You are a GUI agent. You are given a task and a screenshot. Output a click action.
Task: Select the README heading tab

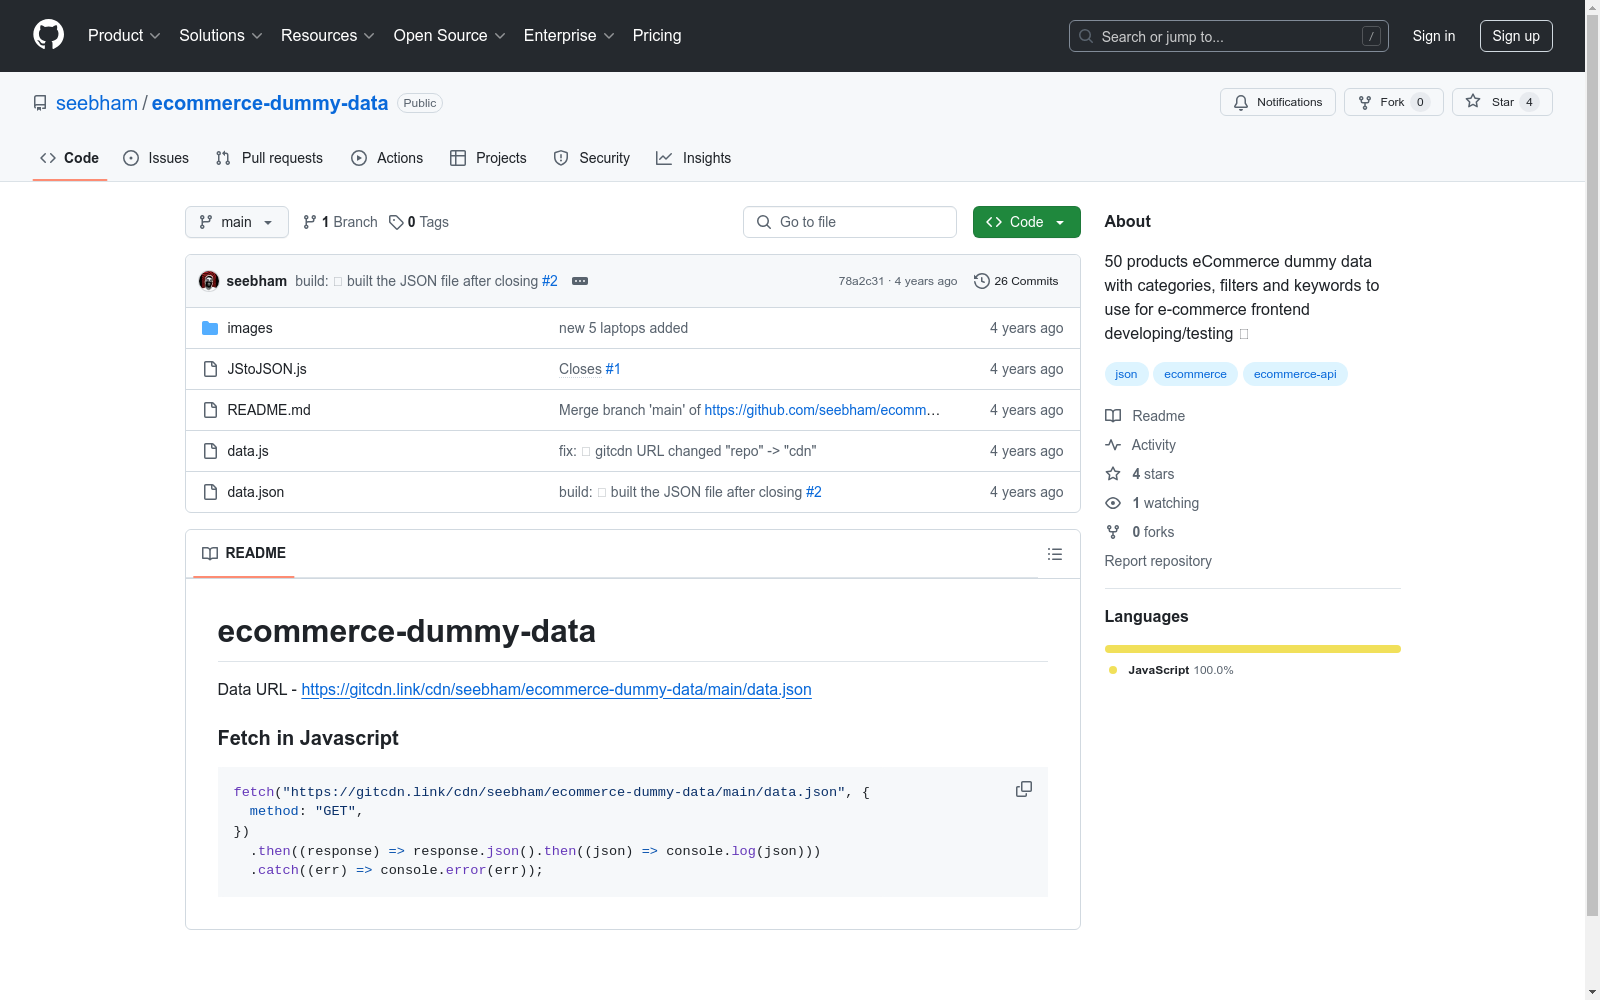click(244, 553)
